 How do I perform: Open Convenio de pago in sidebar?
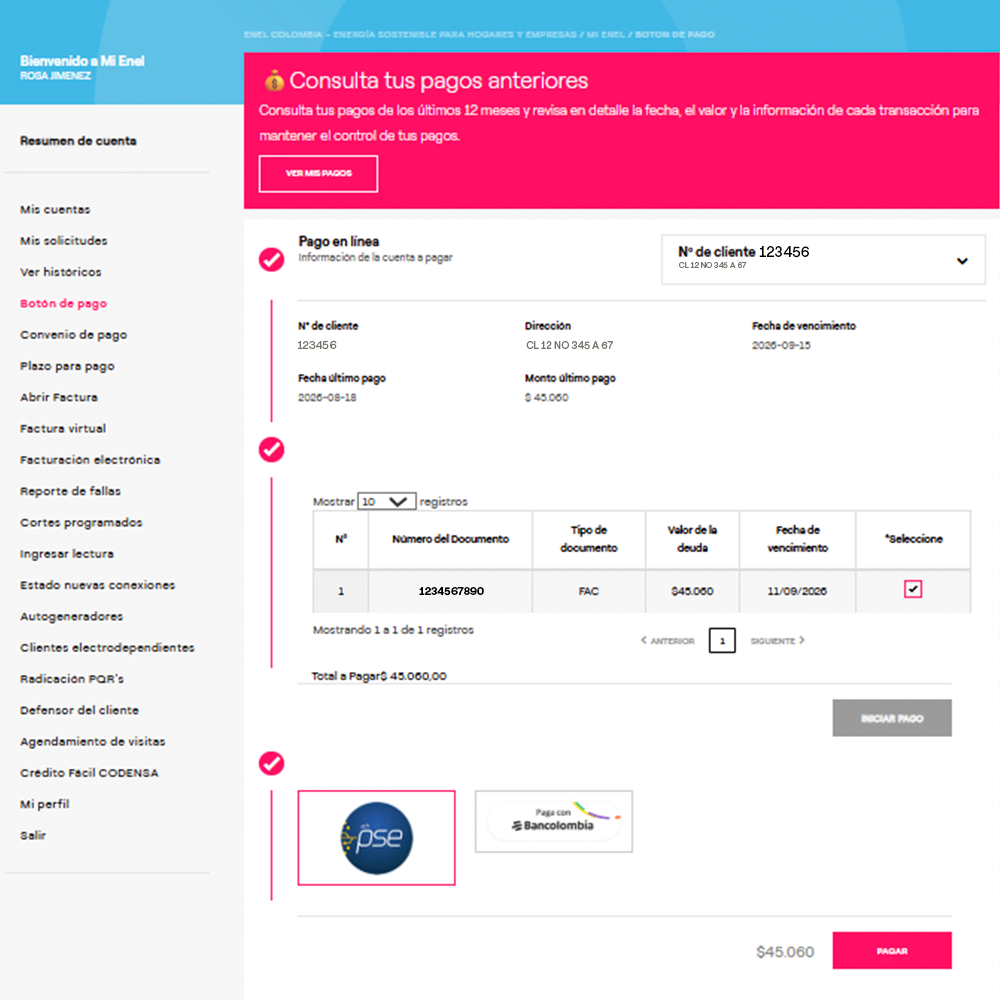[73, 335]
